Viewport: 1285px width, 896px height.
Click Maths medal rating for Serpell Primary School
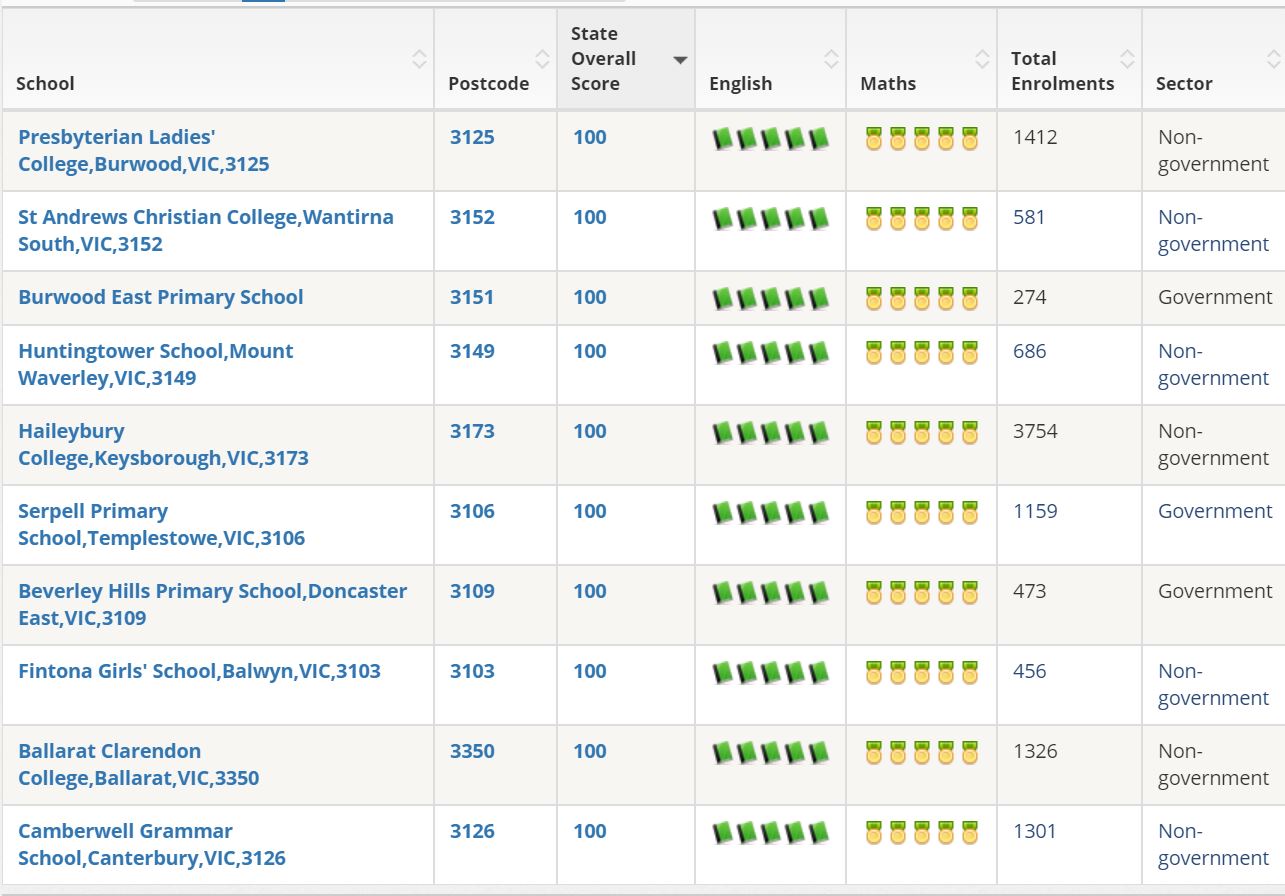pos(921,512)
